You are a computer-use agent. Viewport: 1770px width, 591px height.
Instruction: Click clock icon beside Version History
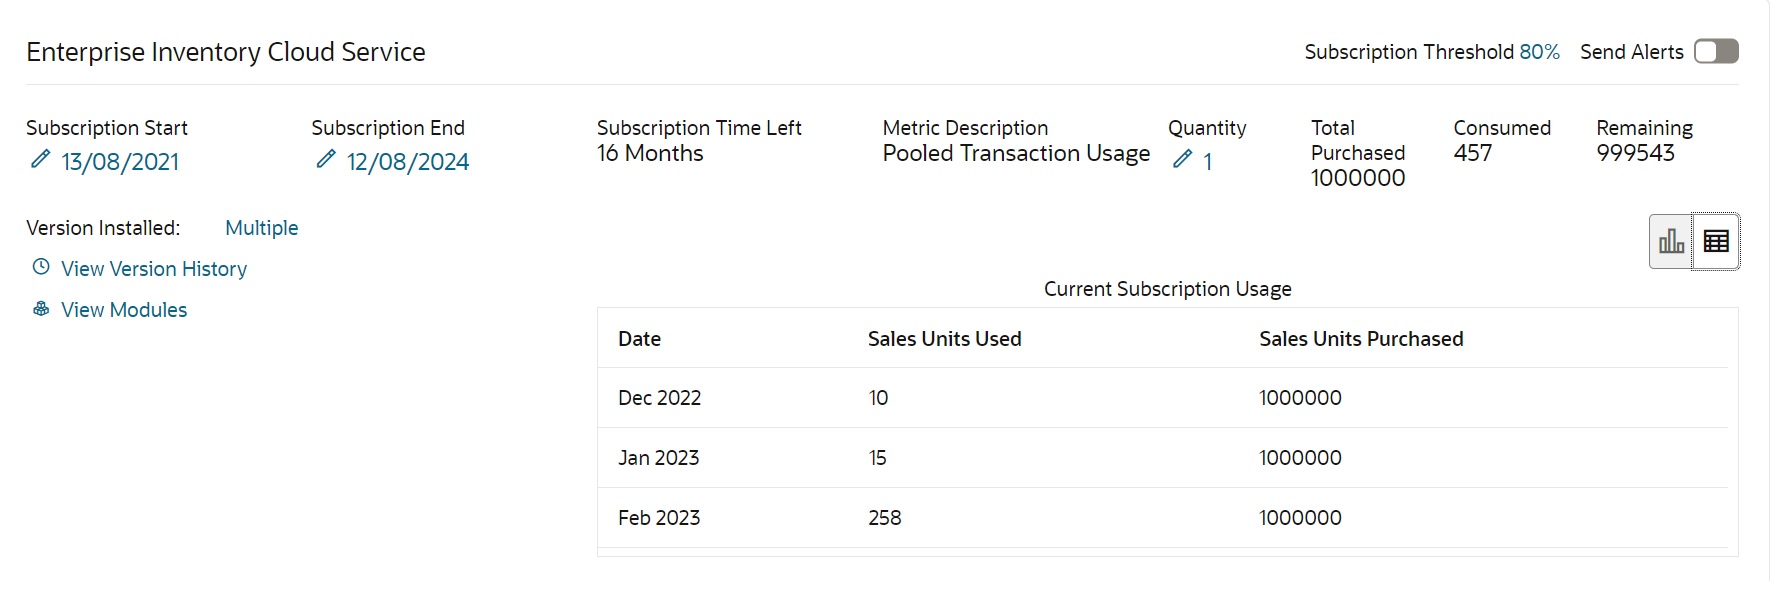coord(41,267)
